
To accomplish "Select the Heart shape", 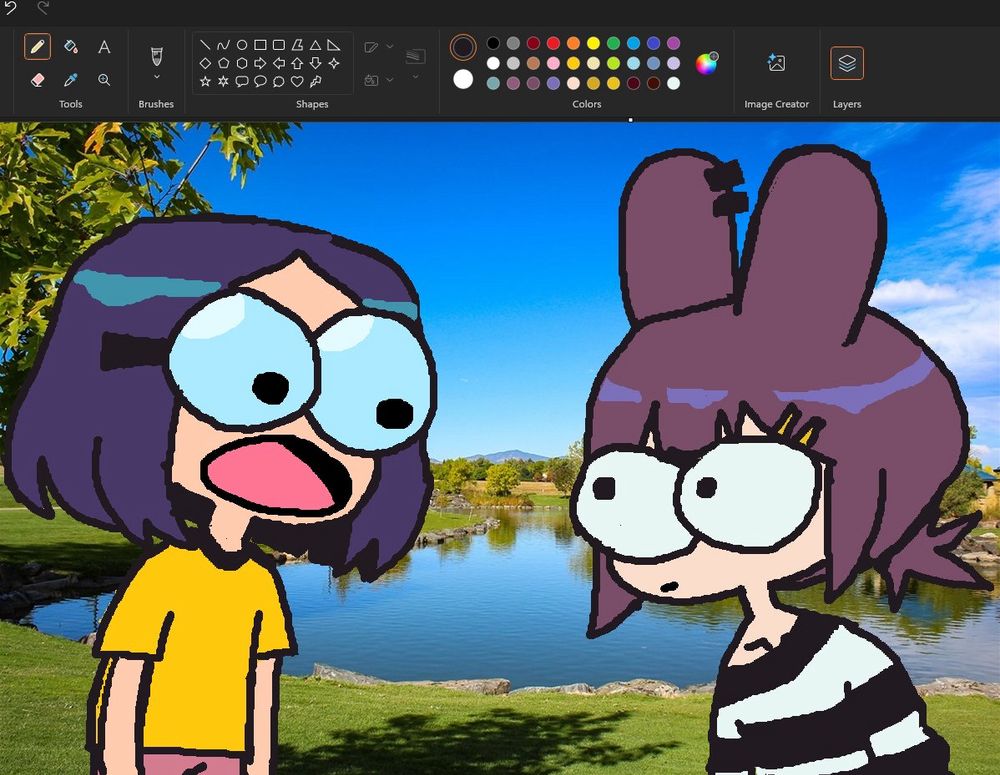I will click(x=296, y=80).
